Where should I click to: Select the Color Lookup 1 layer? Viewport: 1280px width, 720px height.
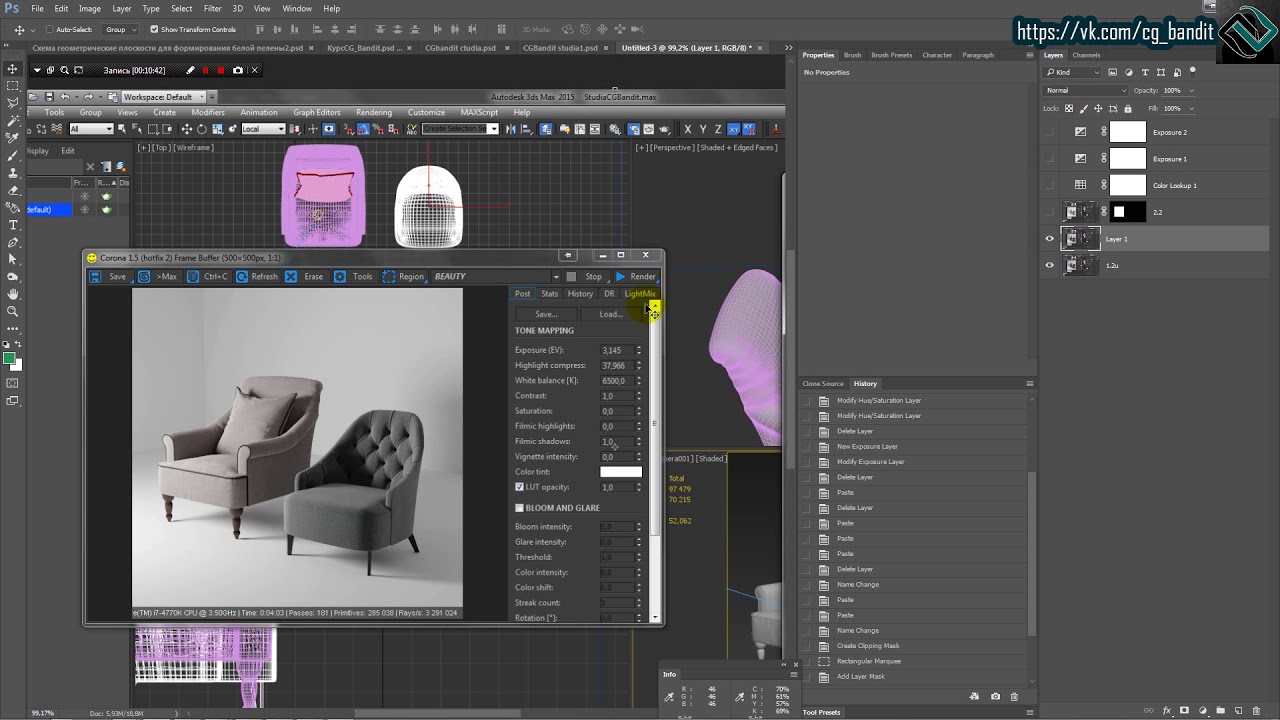pos(1174,185)
